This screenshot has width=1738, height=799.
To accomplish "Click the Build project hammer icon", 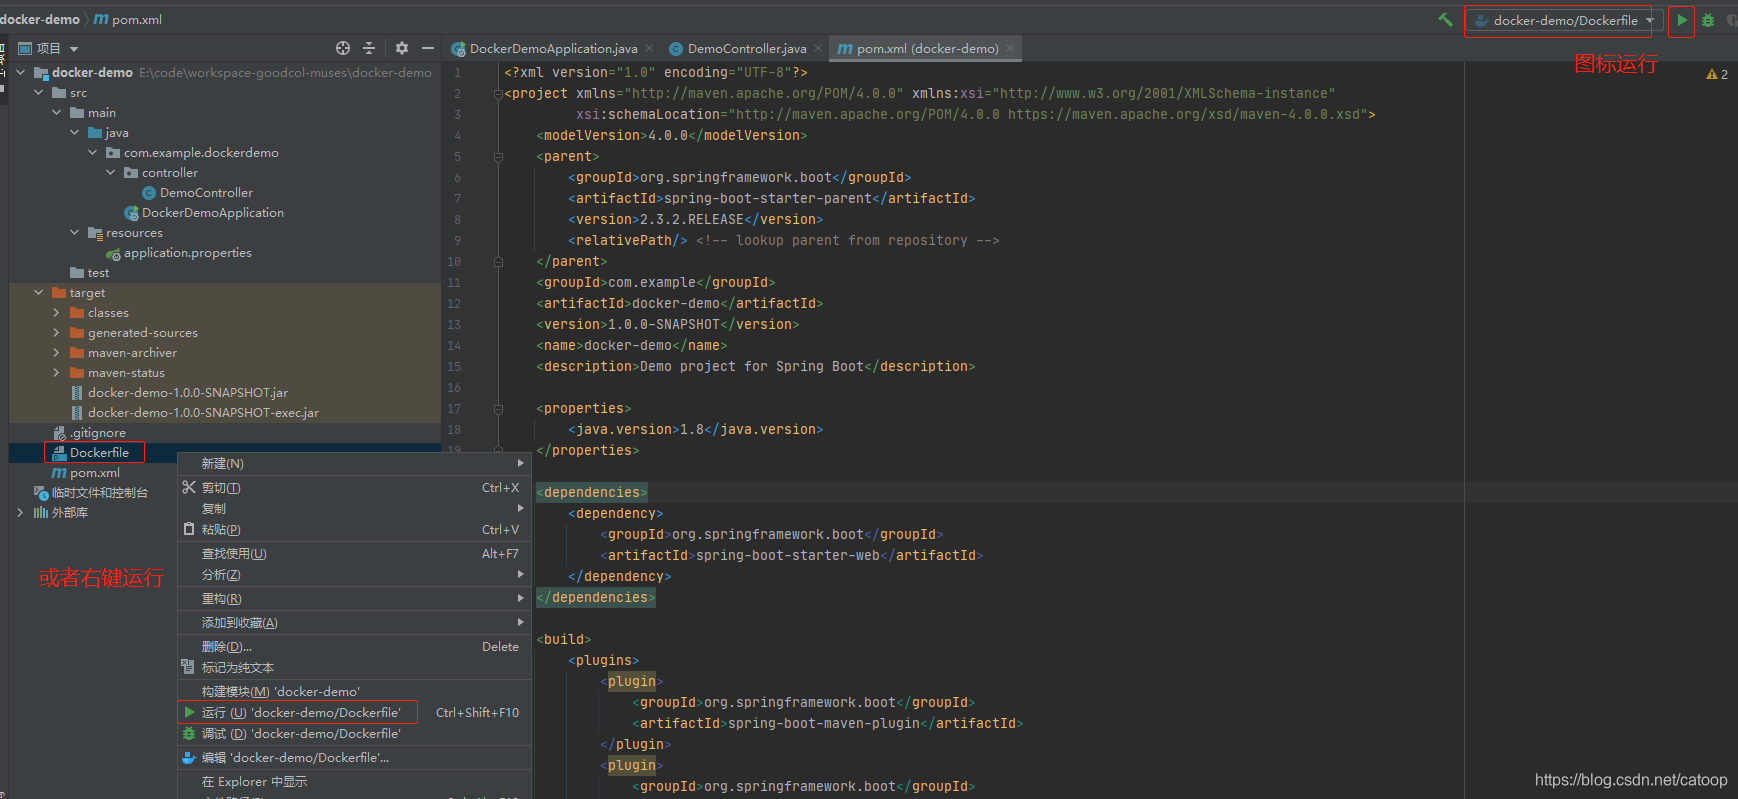I will pos(1445,19).
